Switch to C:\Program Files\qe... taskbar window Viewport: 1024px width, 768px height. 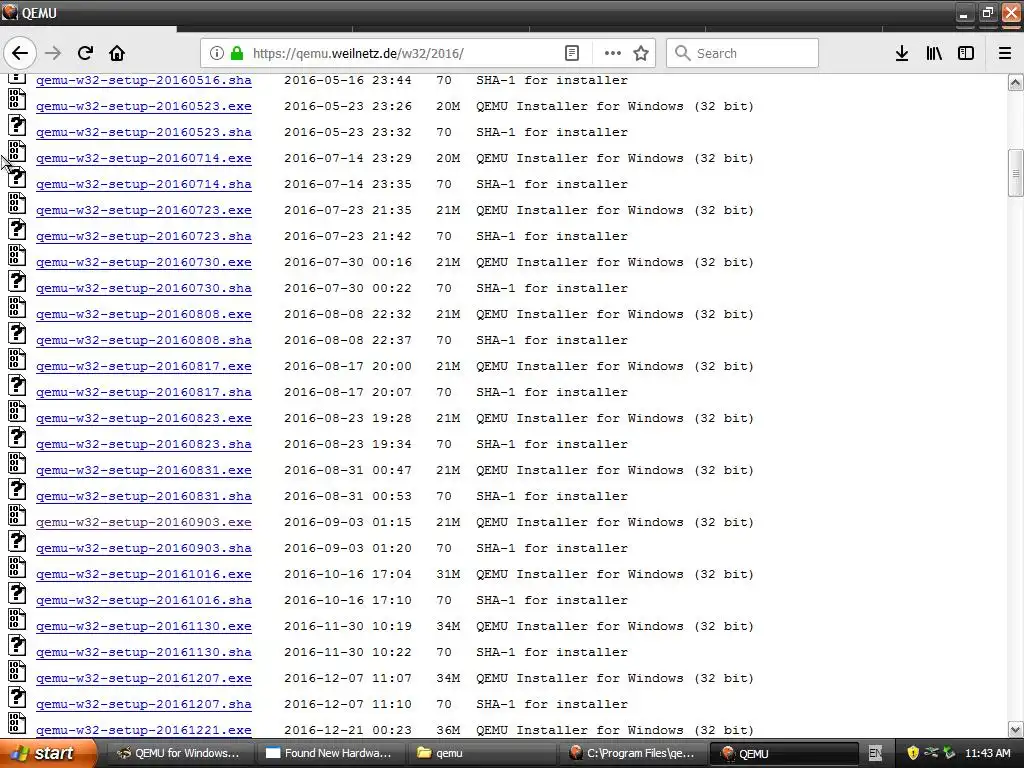[x=633, y=753]
